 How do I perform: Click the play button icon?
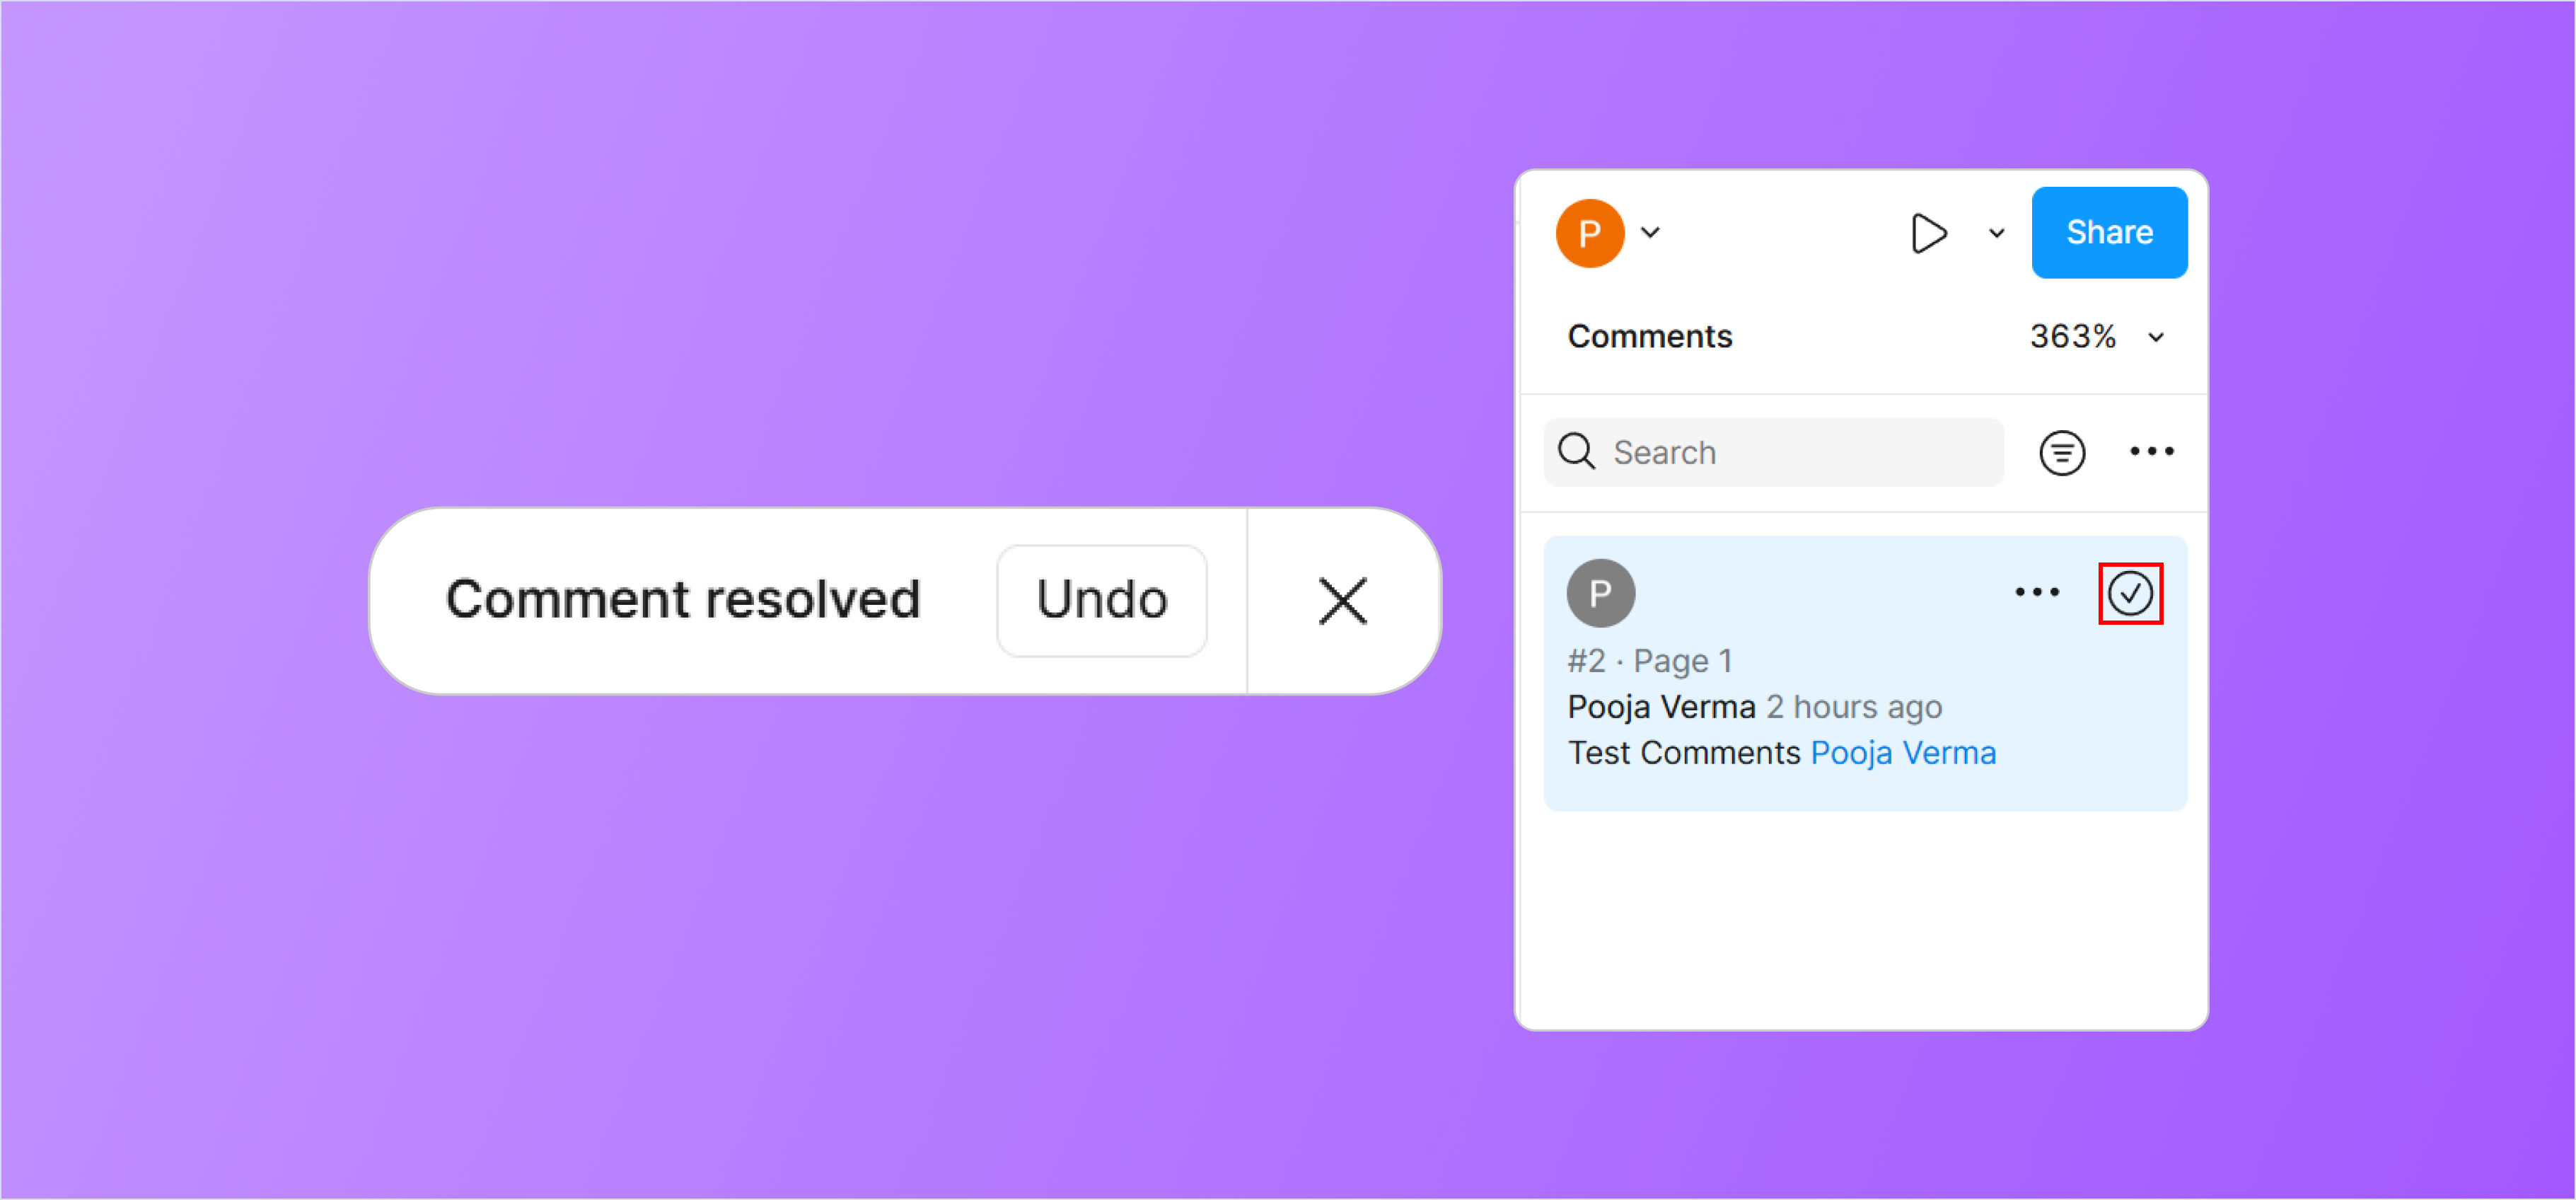(1925, 232)
